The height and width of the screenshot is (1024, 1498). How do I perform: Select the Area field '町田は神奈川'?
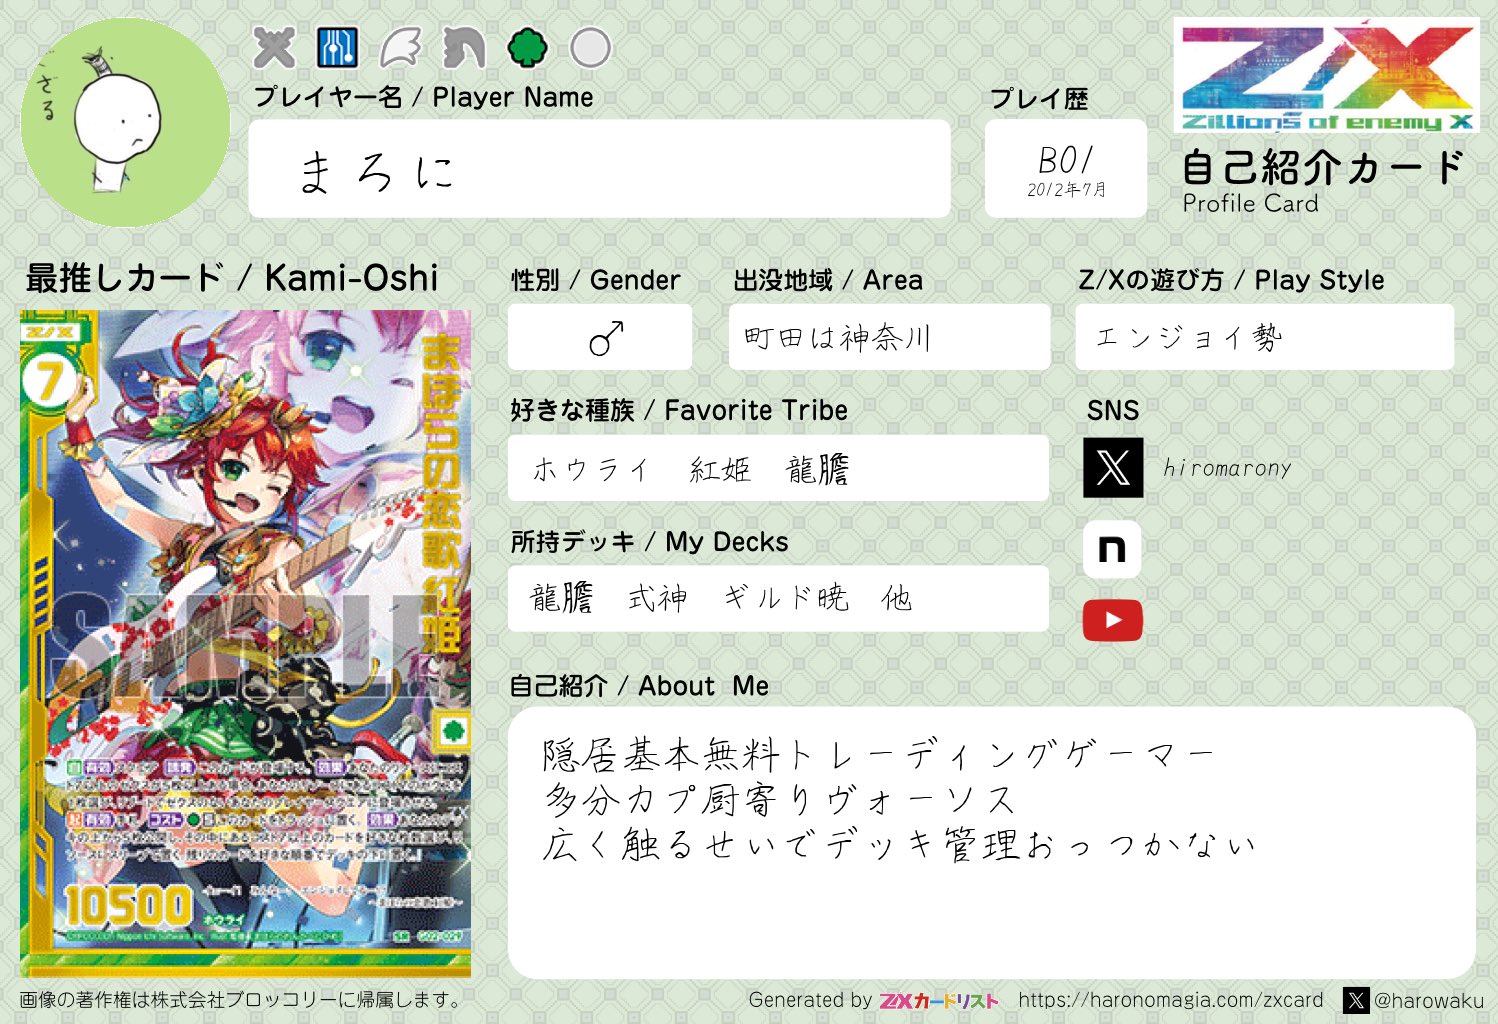[890, 338]
